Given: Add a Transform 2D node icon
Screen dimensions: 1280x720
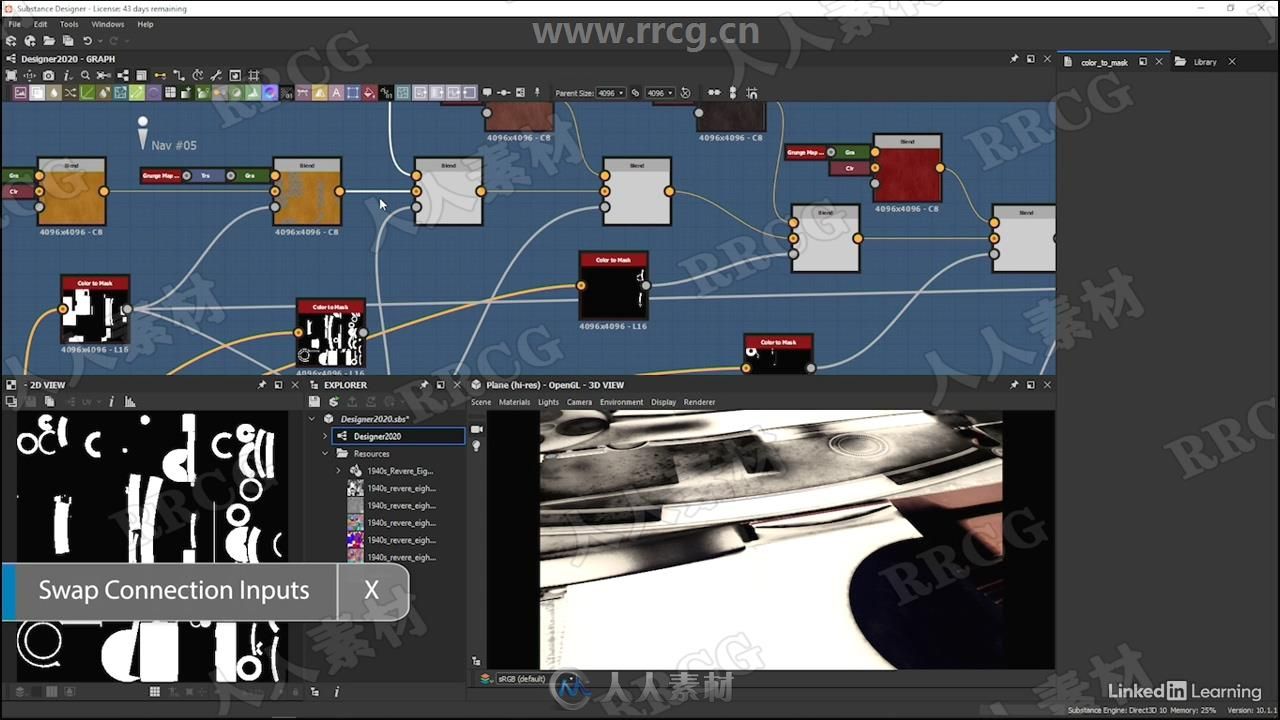Looking at the screenshot, I should 353,93.
